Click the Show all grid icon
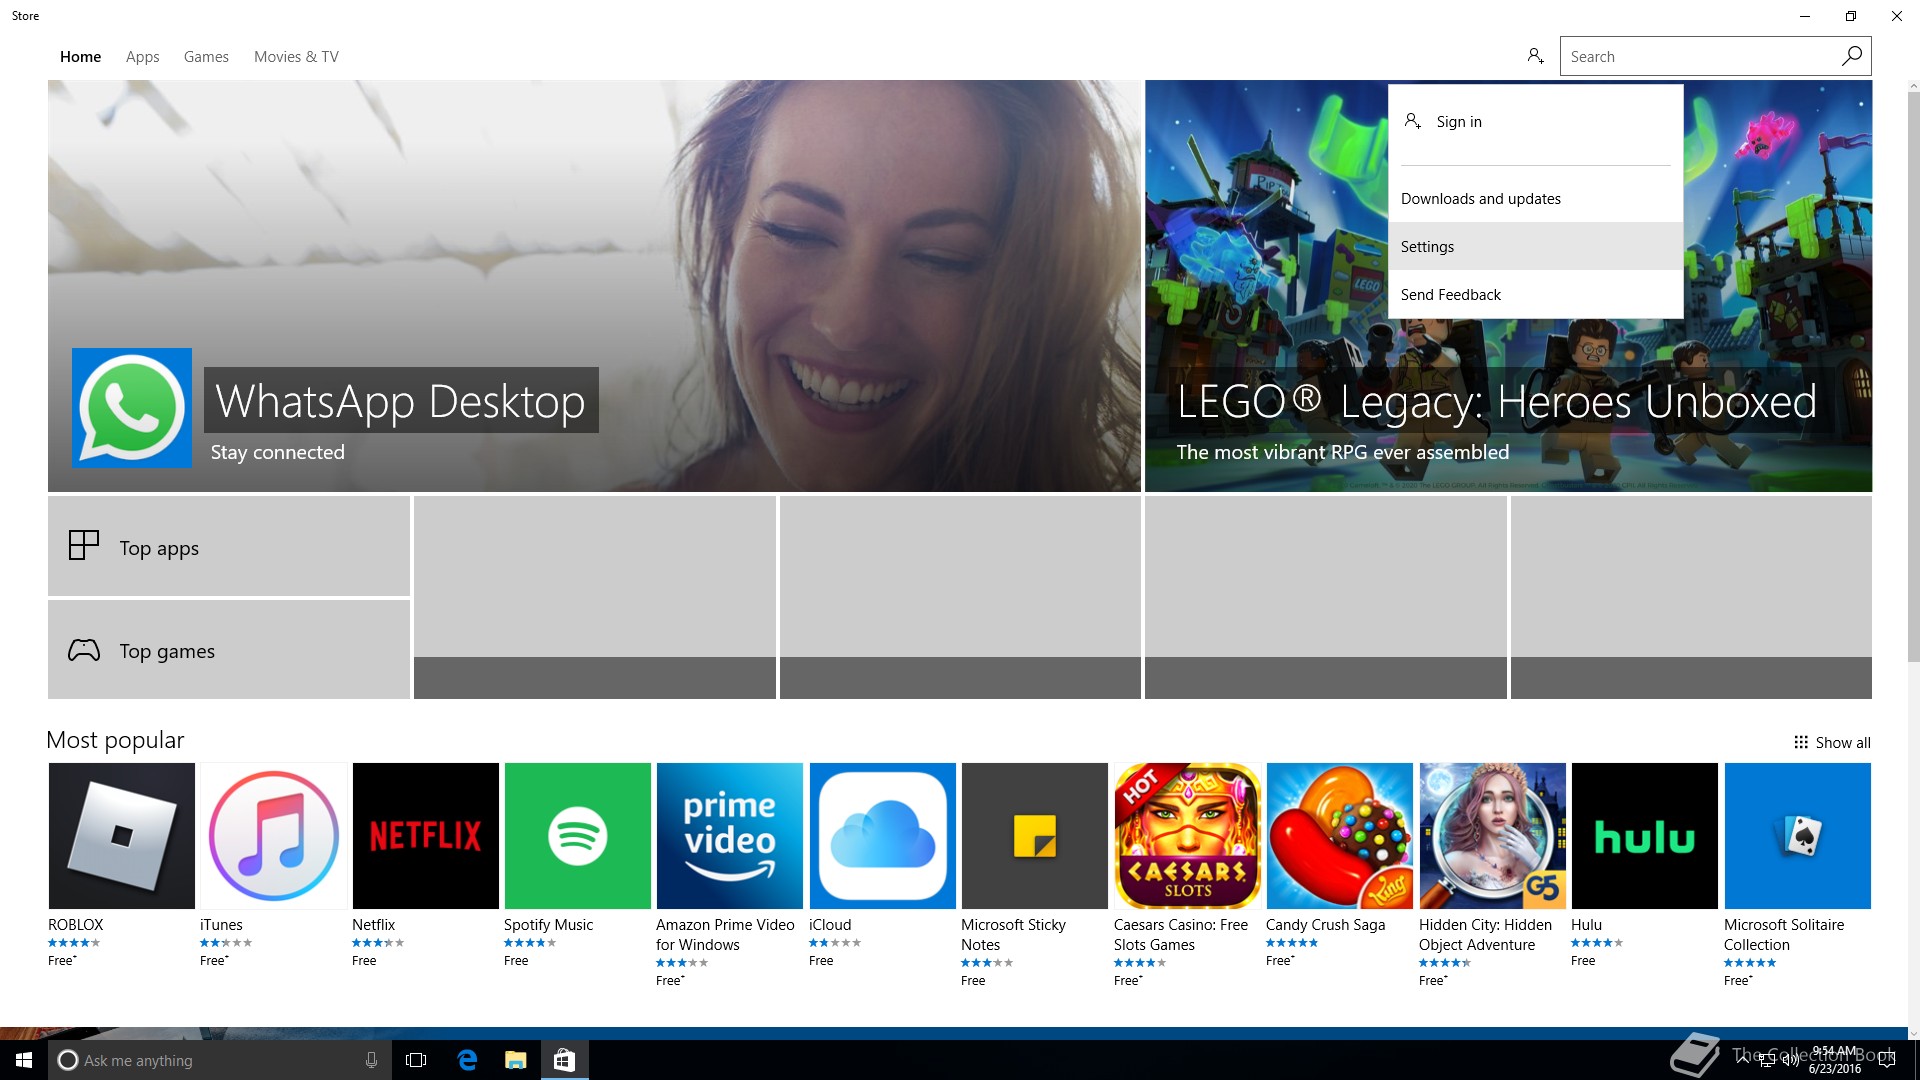The height and width of the screenshot is (1080, 1920). coord(1801,742)
